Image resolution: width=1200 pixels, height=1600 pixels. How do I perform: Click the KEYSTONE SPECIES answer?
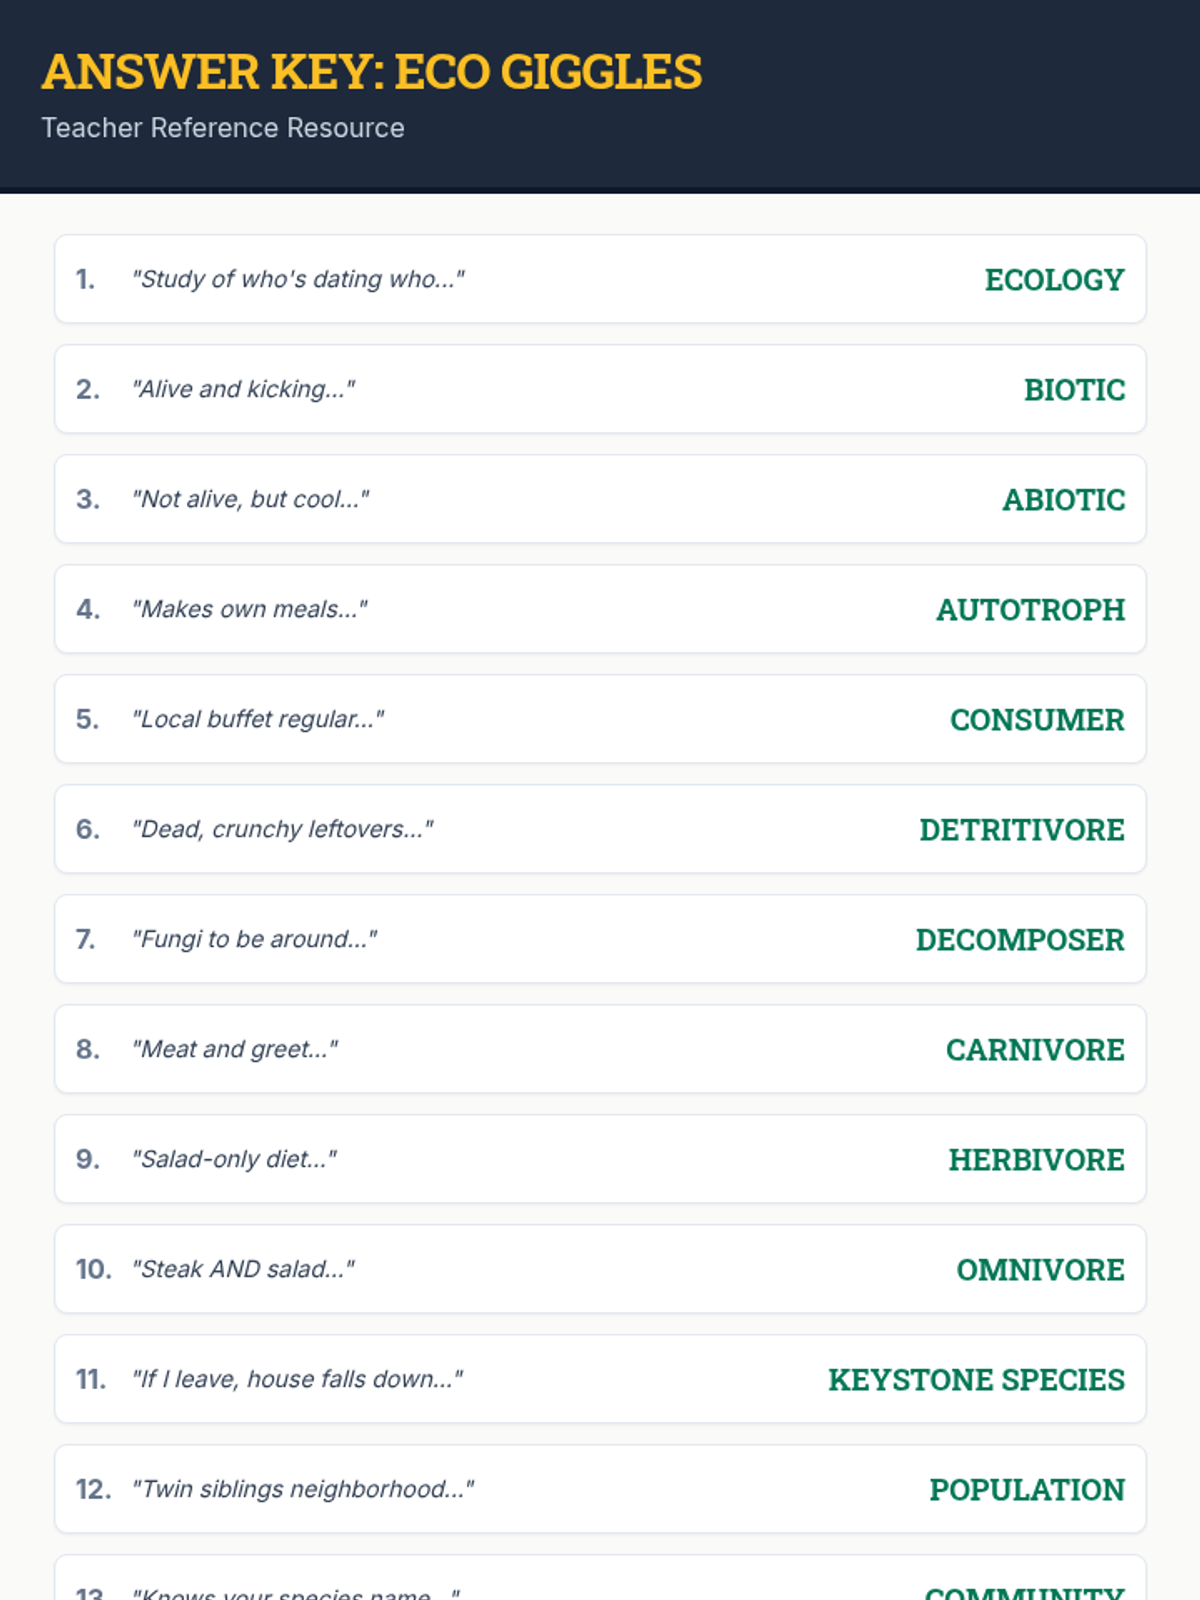click(x=976, y=1380)
